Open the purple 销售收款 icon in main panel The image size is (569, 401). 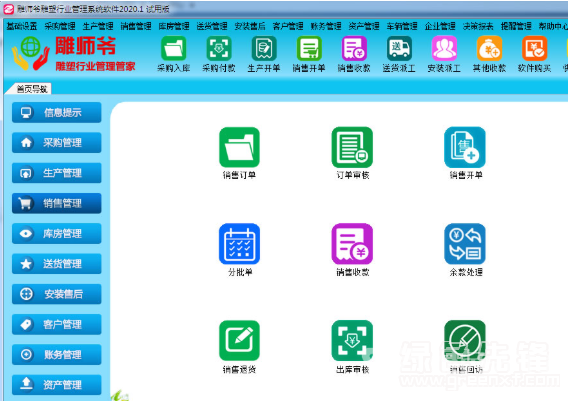(352, 244)
